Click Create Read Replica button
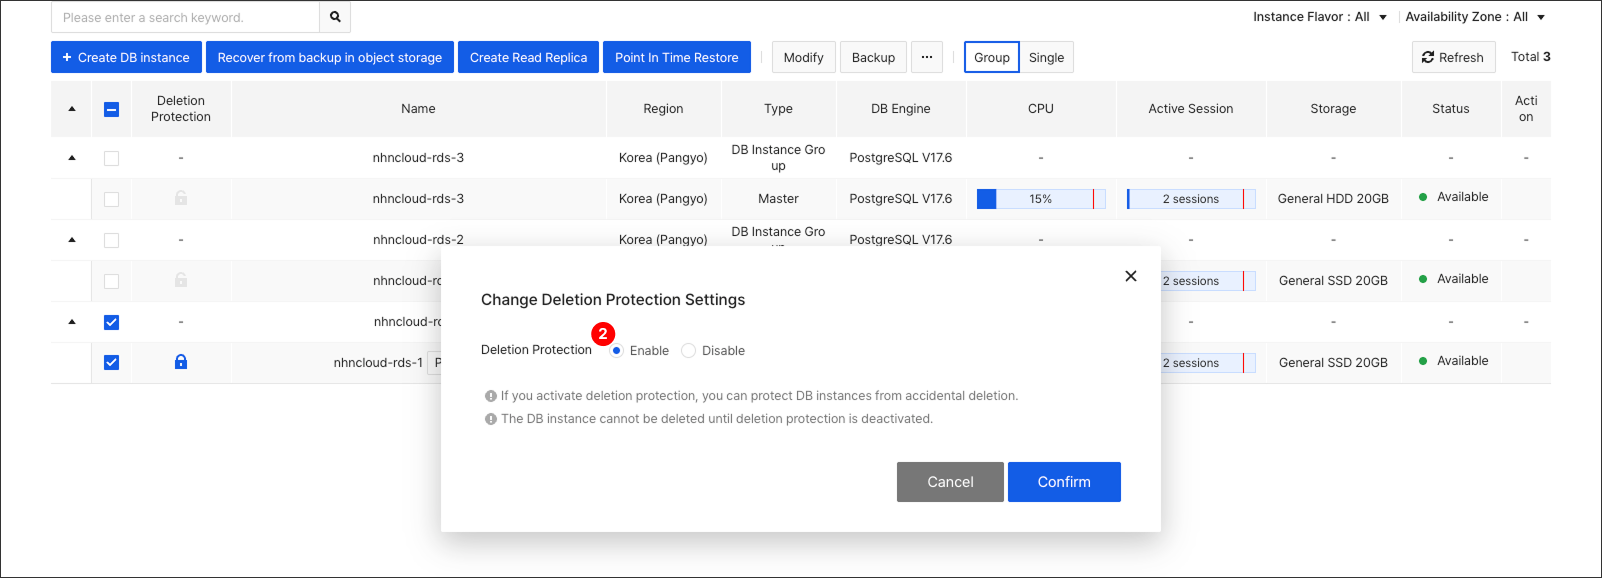This screenshot has width=1602, height=578. click(528, 57)
